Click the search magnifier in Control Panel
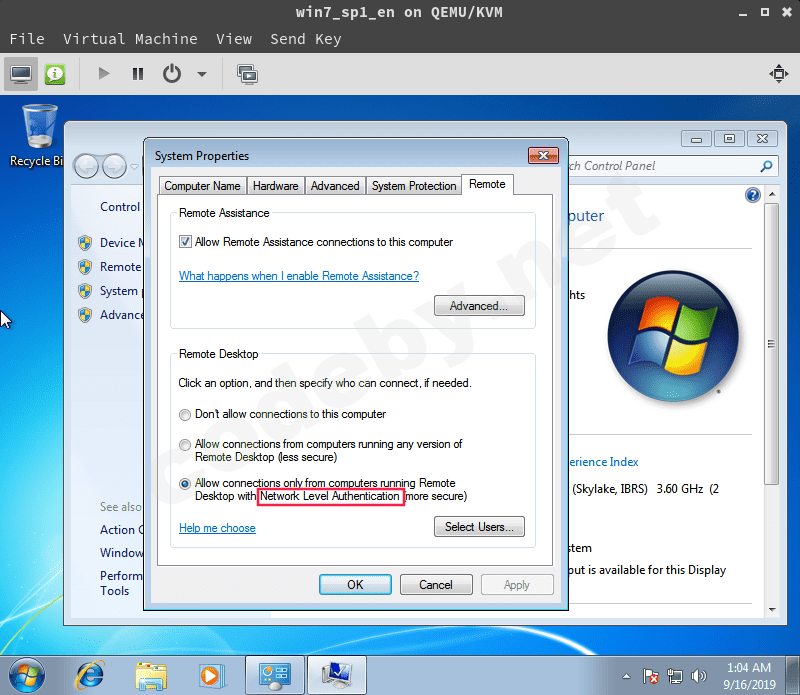The image size is (800, 695). 766,166
